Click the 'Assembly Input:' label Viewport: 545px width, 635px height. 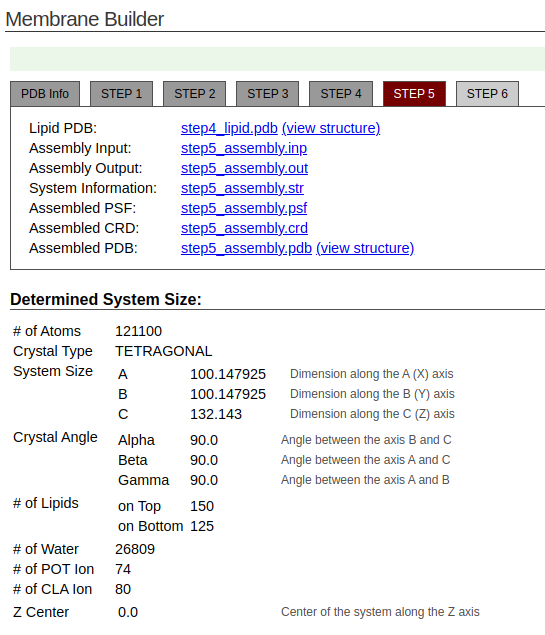[80, 148]
